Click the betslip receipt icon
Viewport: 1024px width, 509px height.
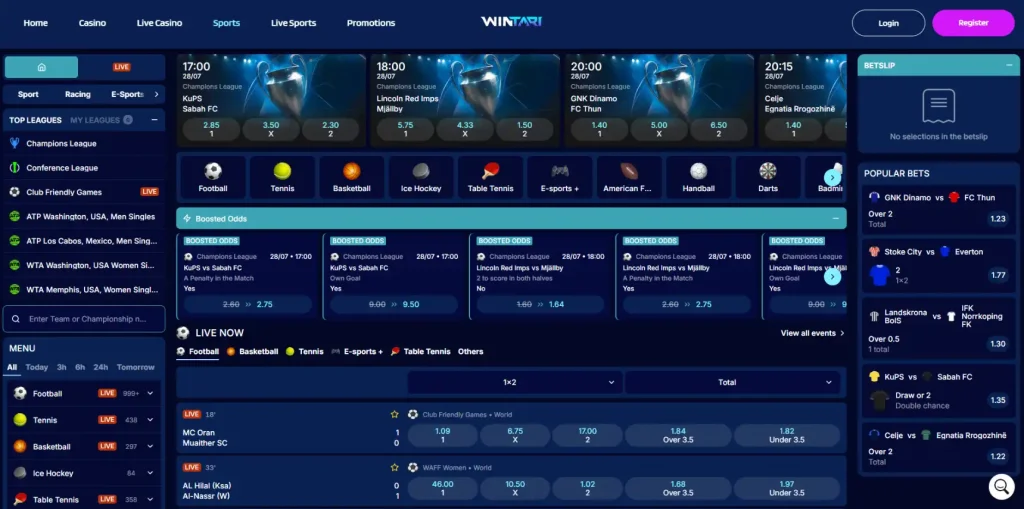[x=938, y=106]
